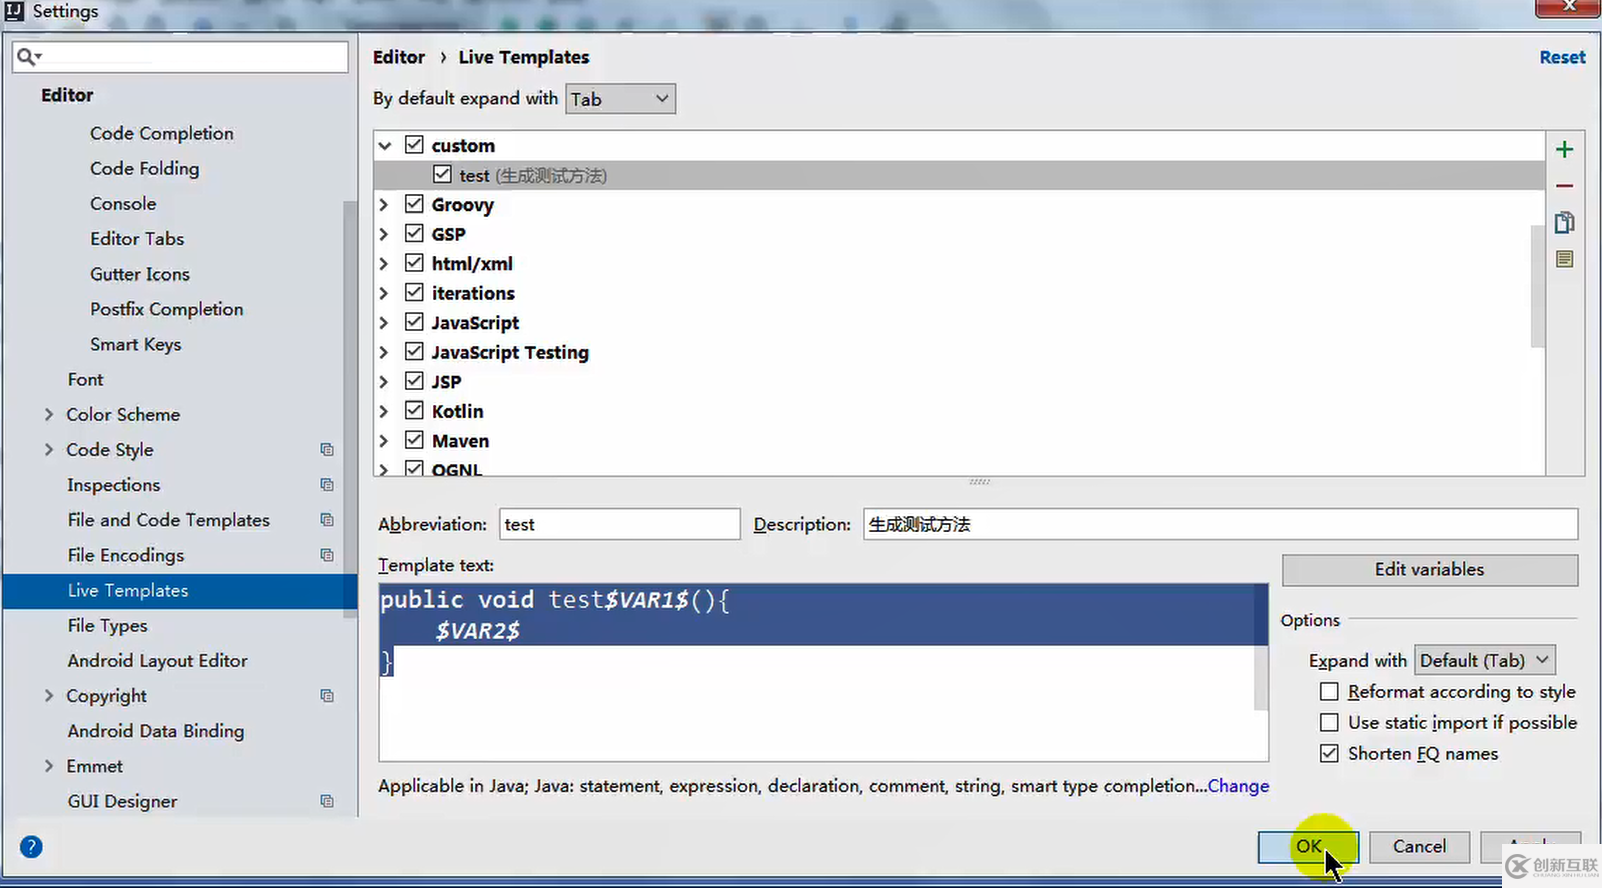Uncheck the custom template group
Image resolution: width=1602 pixels, height=888 pixels.
coord(414,145)
